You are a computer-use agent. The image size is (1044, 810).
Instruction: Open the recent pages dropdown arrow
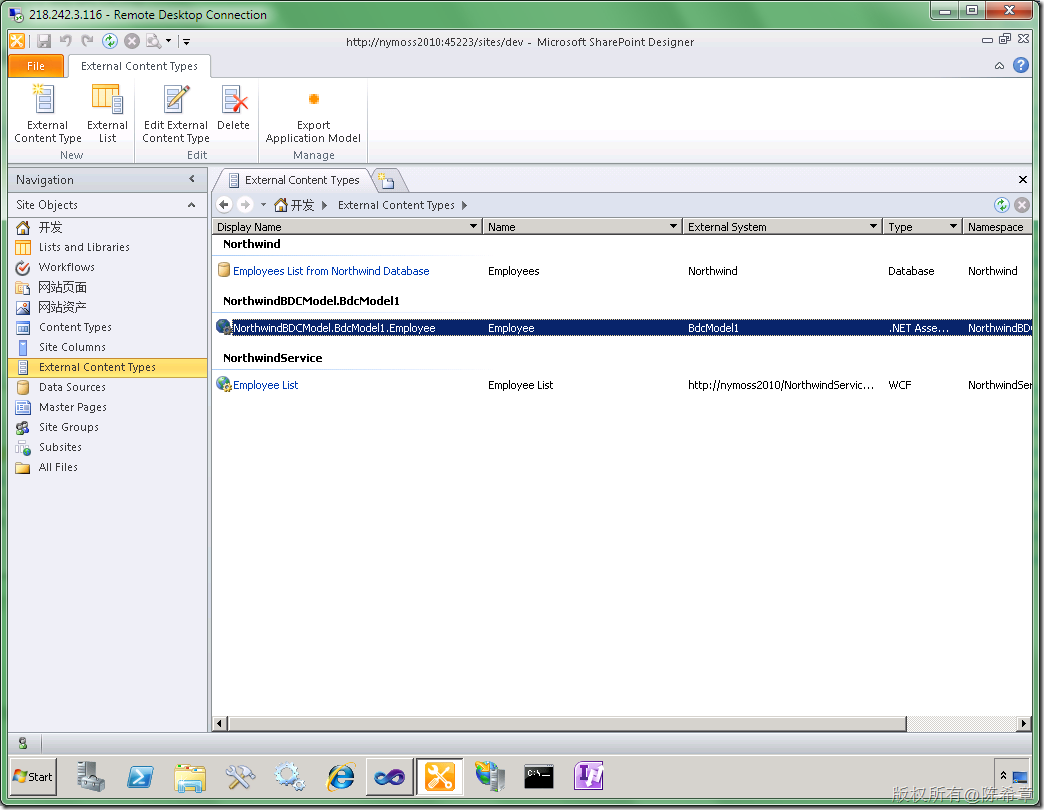pyautogui.click(x=264, y=205)
